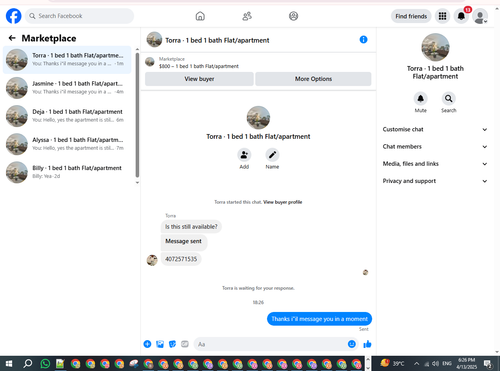Open notifications bell icon
Image resolution: width=500 pixels, height=371 pixels.
[x=461, y=16]
